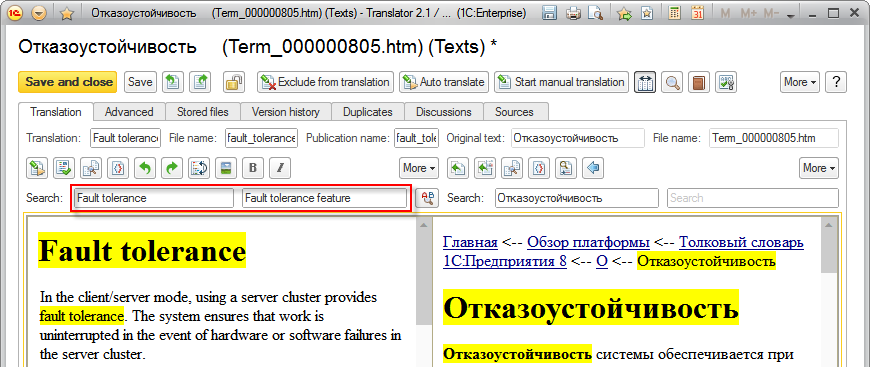Open the Stored files tab
The height and width of the screenshot is (367, 870).
pos(203,112)
